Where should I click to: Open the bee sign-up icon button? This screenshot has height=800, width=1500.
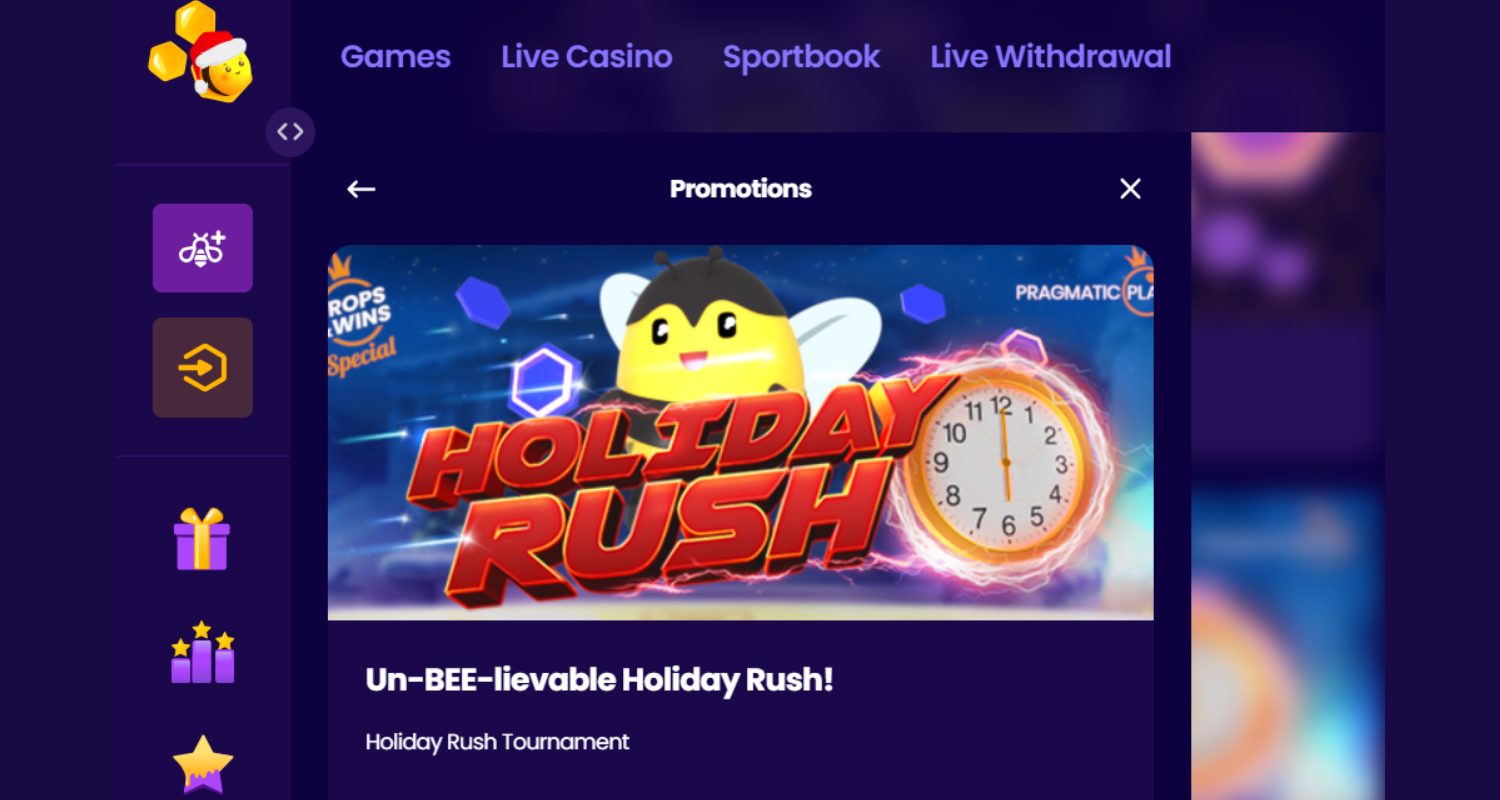pyautogui.click(x=203, y=248)
